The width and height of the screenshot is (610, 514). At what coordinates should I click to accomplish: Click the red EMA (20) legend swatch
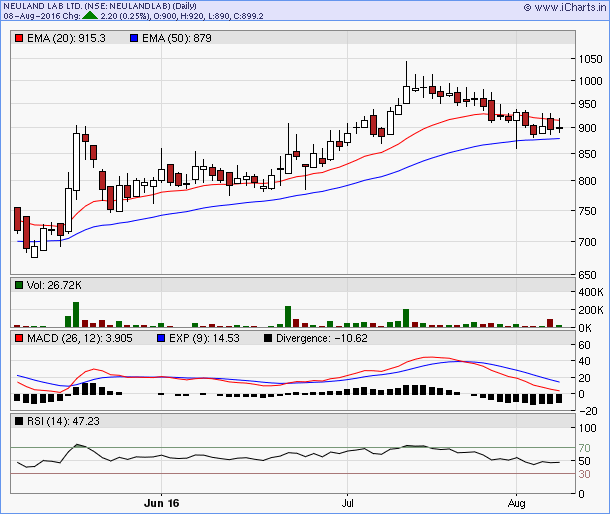(x=19, y=39)
